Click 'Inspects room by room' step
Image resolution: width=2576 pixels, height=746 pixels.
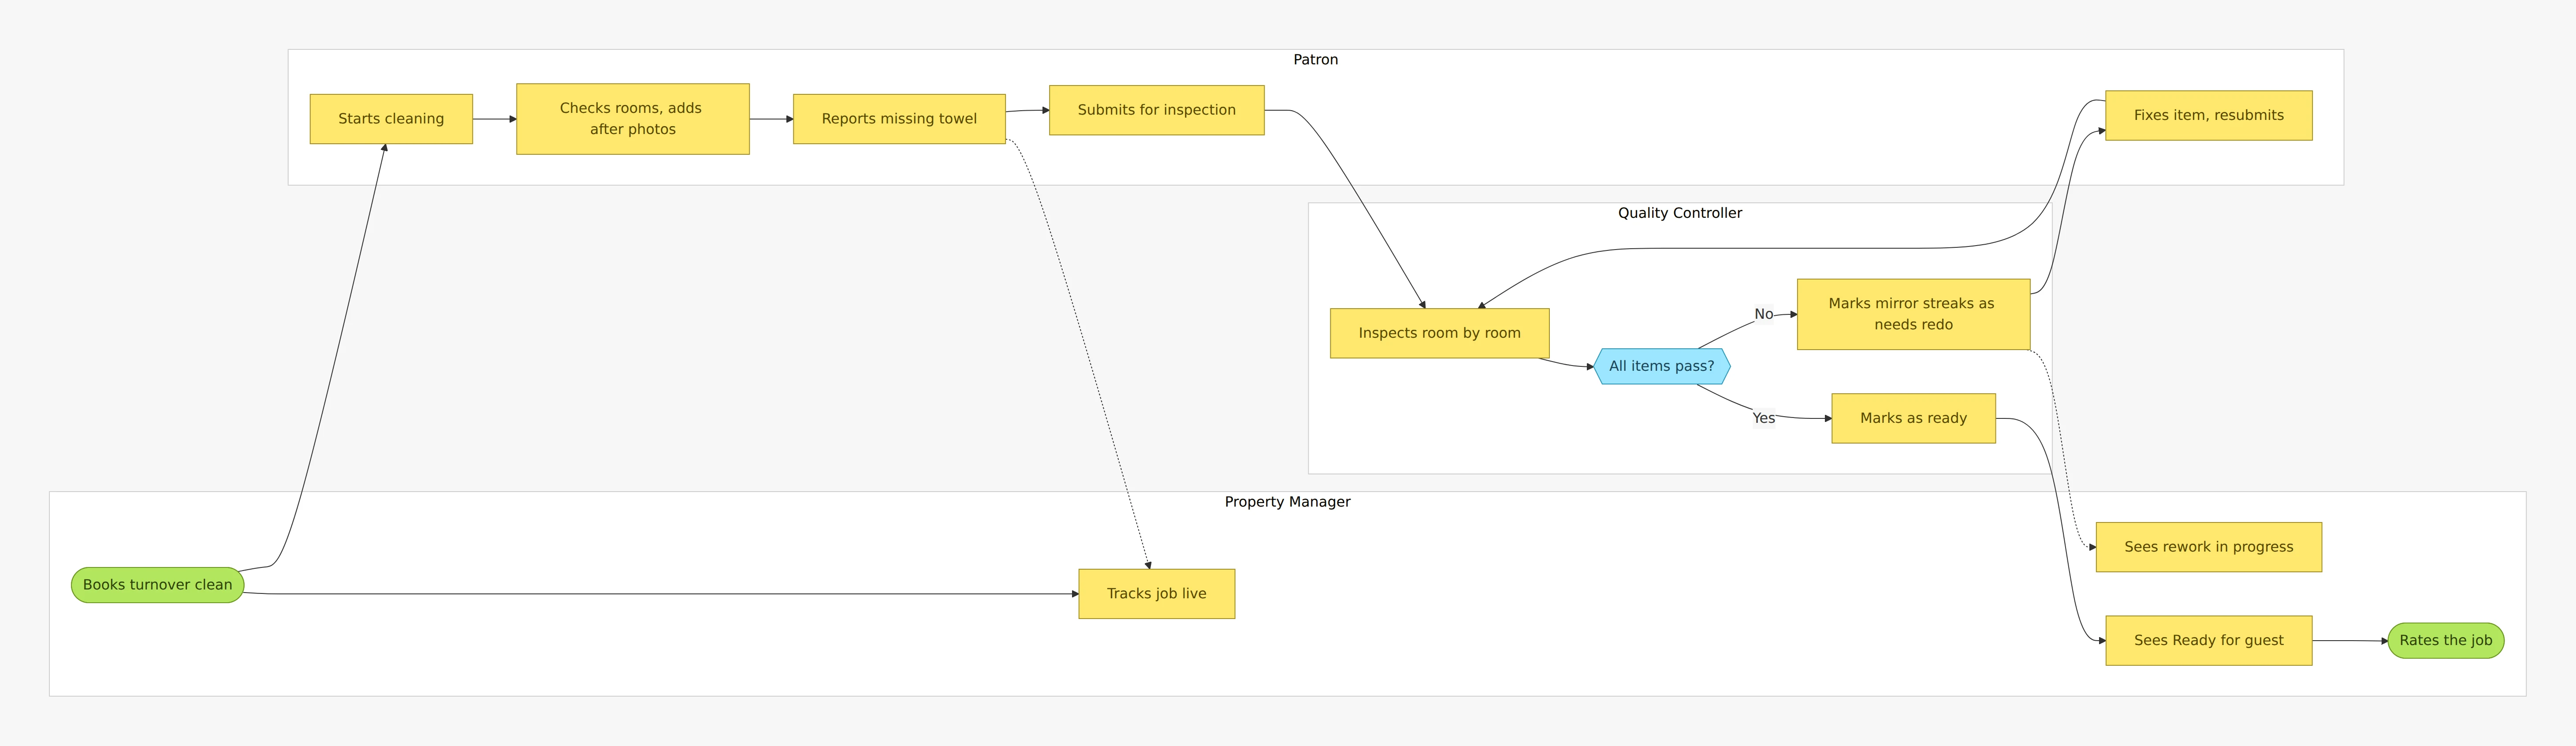click(x=1440, y=333)
